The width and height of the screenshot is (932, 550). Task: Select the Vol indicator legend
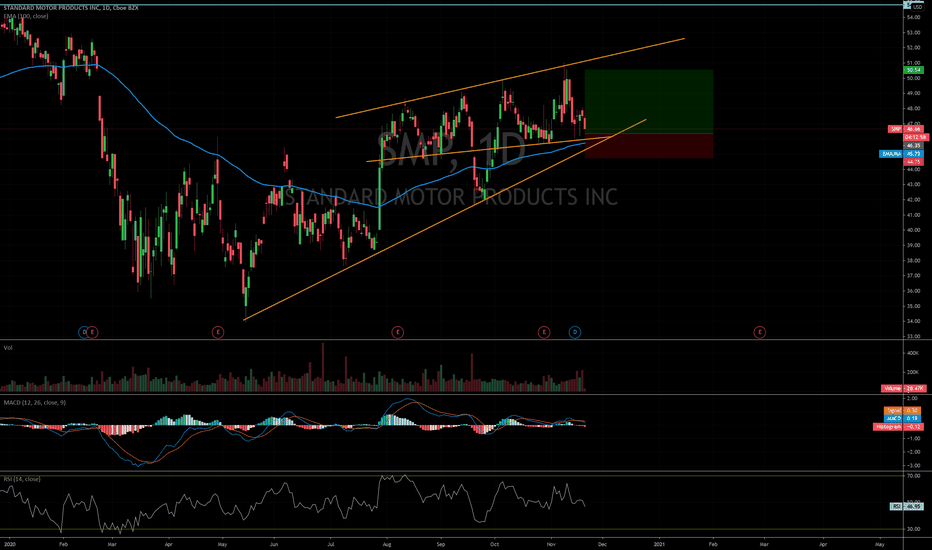click(8, 347)
